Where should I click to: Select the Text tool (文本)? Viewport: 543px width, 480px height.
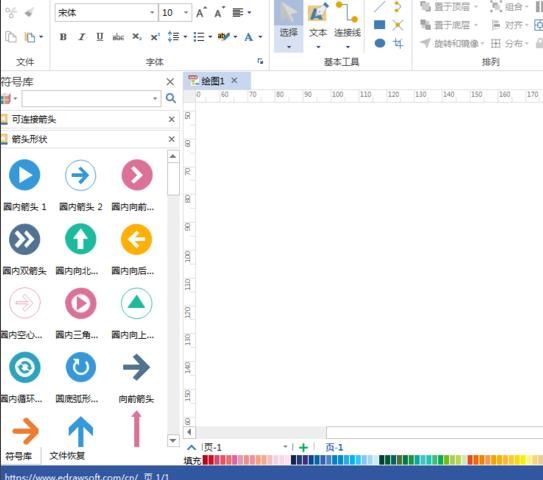coord(318,25)
